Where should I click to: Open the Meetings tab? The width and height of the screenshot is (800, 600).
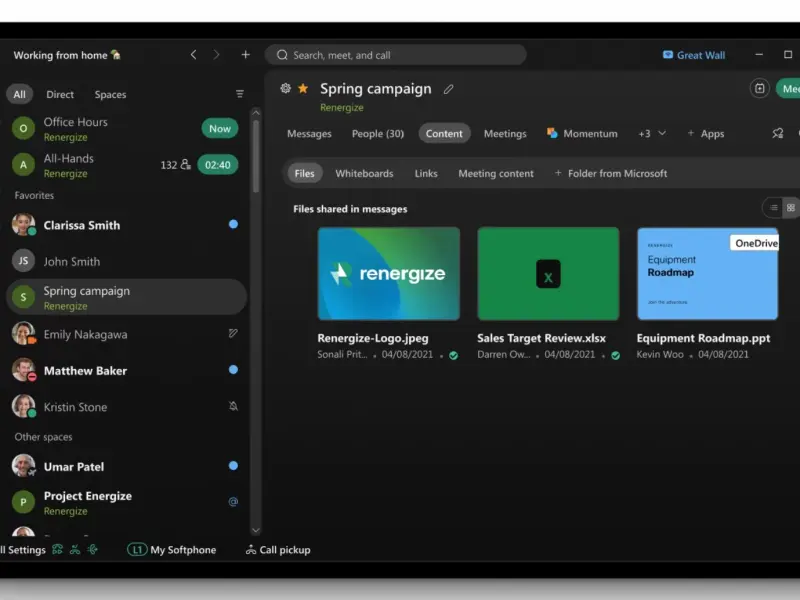(x=505, y=134)
